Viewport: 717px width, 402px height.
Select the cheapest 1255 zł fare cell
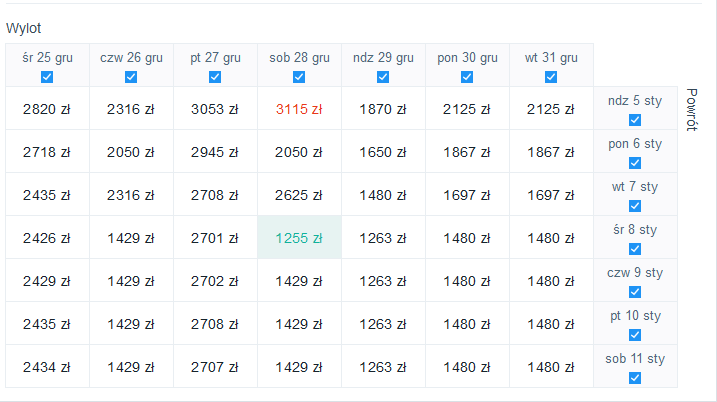click(300, 237)
